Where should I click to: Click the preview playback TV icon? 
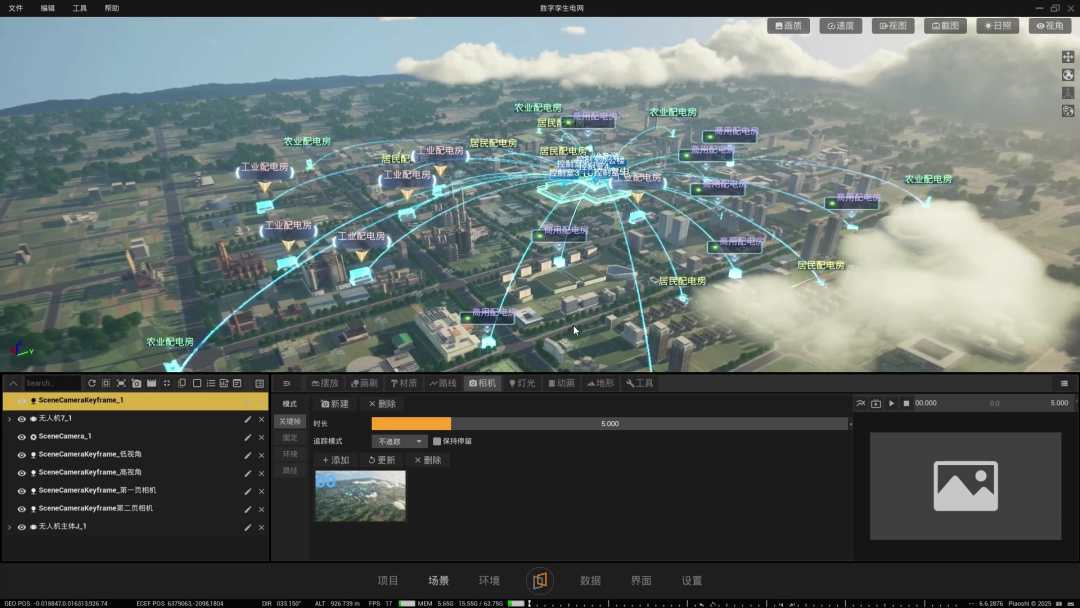pyautogui.click(x=876, y=403)
